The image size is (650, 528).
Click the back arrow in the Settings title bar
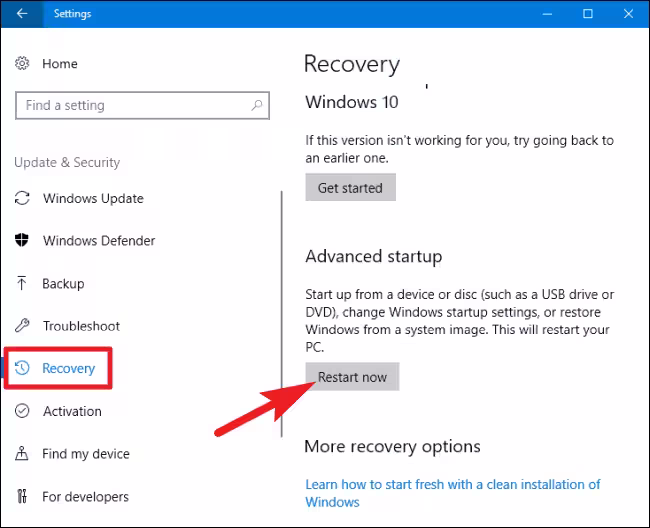tap(22, 14)
